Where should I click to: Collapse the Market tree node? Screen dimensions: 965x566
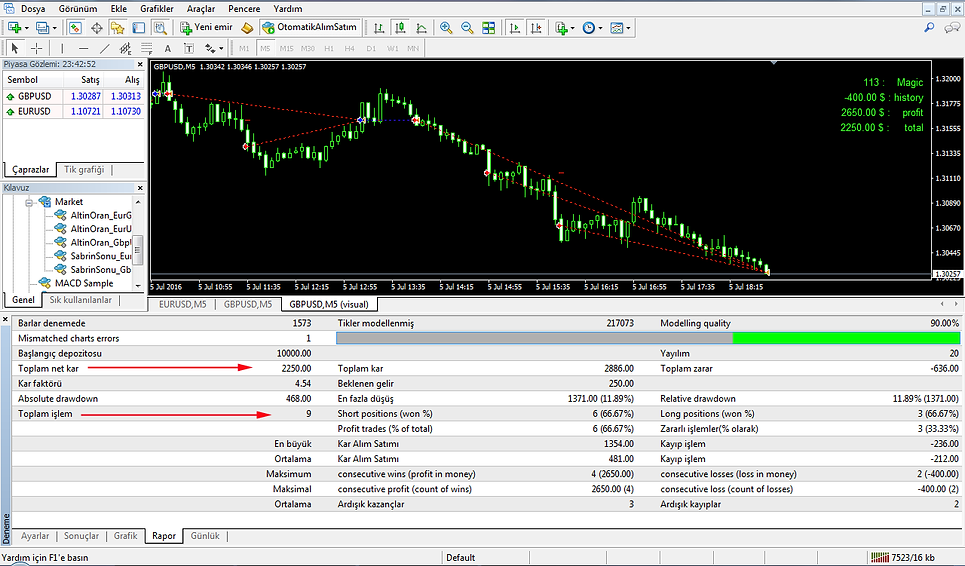click(28, 202)
